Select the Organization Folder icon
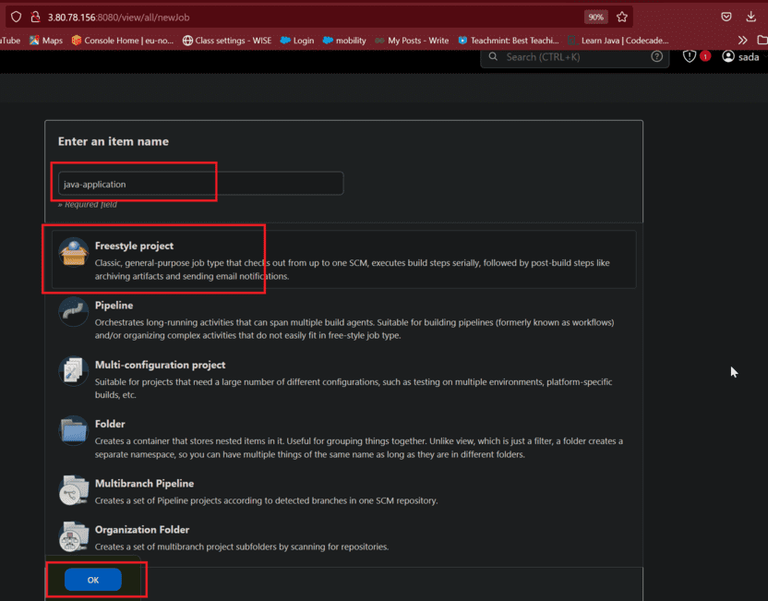 [x=73, y=536]
